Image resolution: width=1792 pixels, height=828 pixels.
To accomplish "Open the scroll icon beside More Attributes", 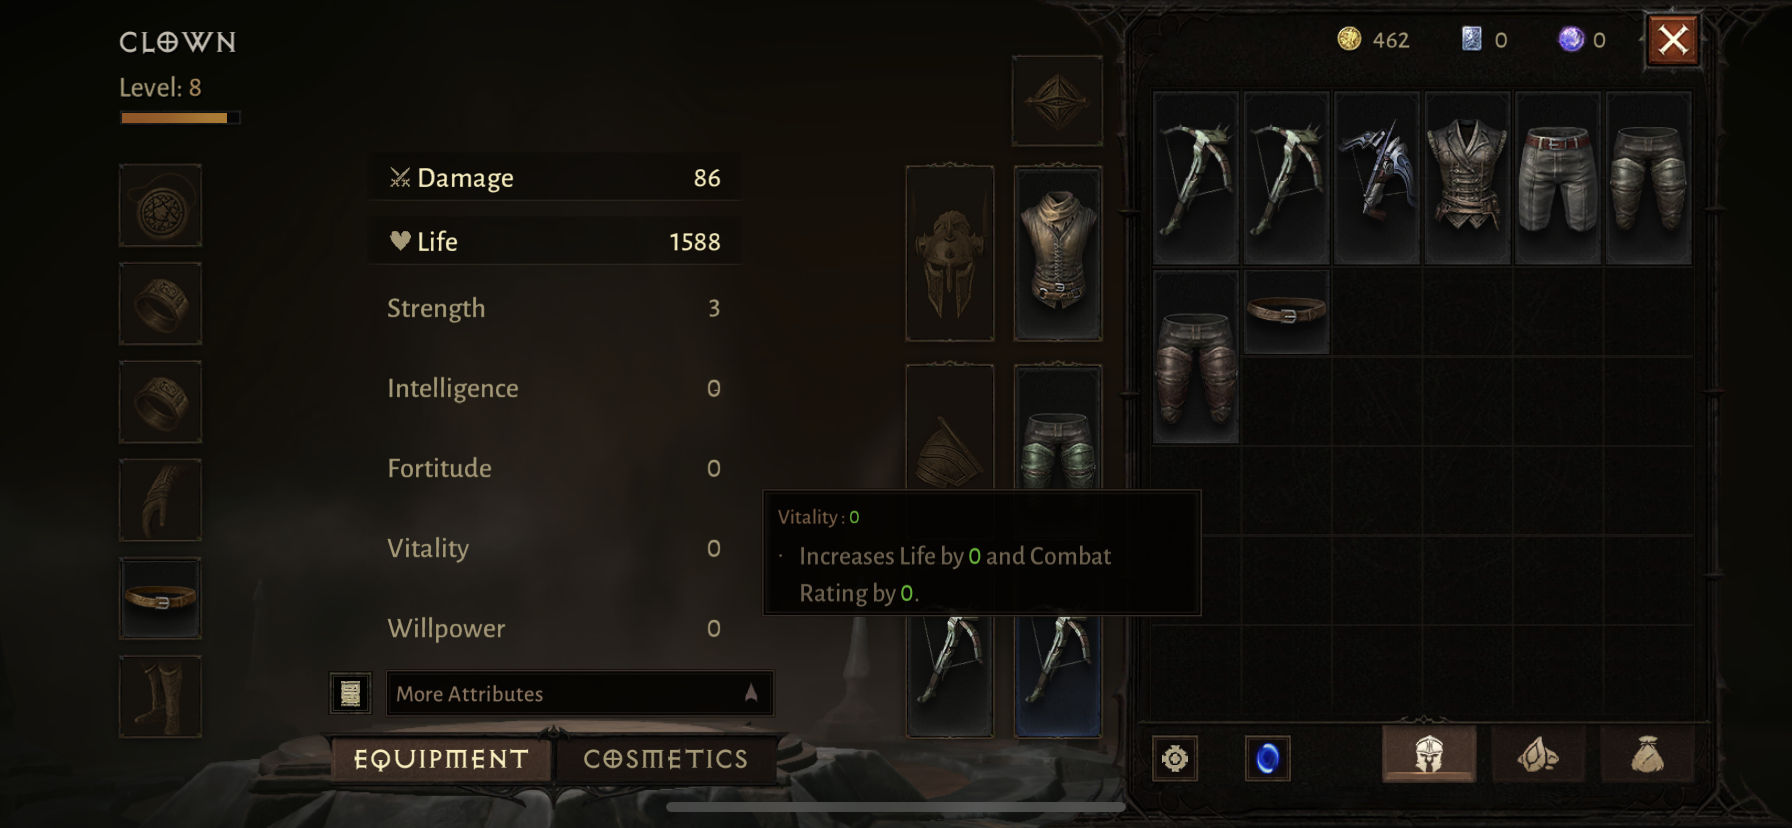I will pos(350,693).
